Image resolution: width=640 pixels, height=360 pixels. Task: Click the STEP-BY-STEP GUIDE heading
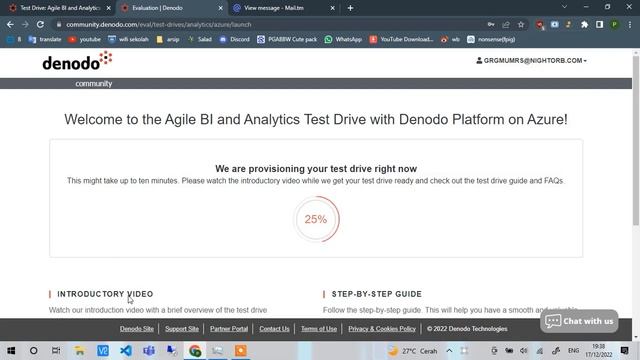377,294
